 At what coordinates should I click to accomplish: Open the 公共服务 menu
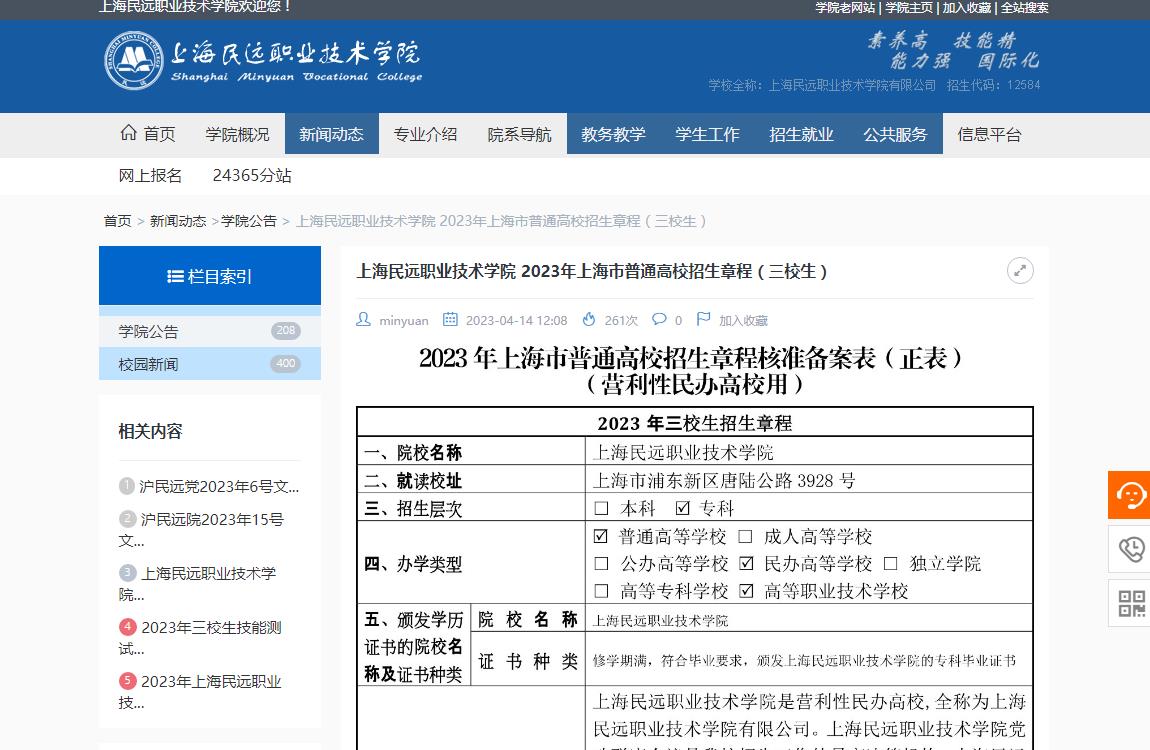point(895,134)
